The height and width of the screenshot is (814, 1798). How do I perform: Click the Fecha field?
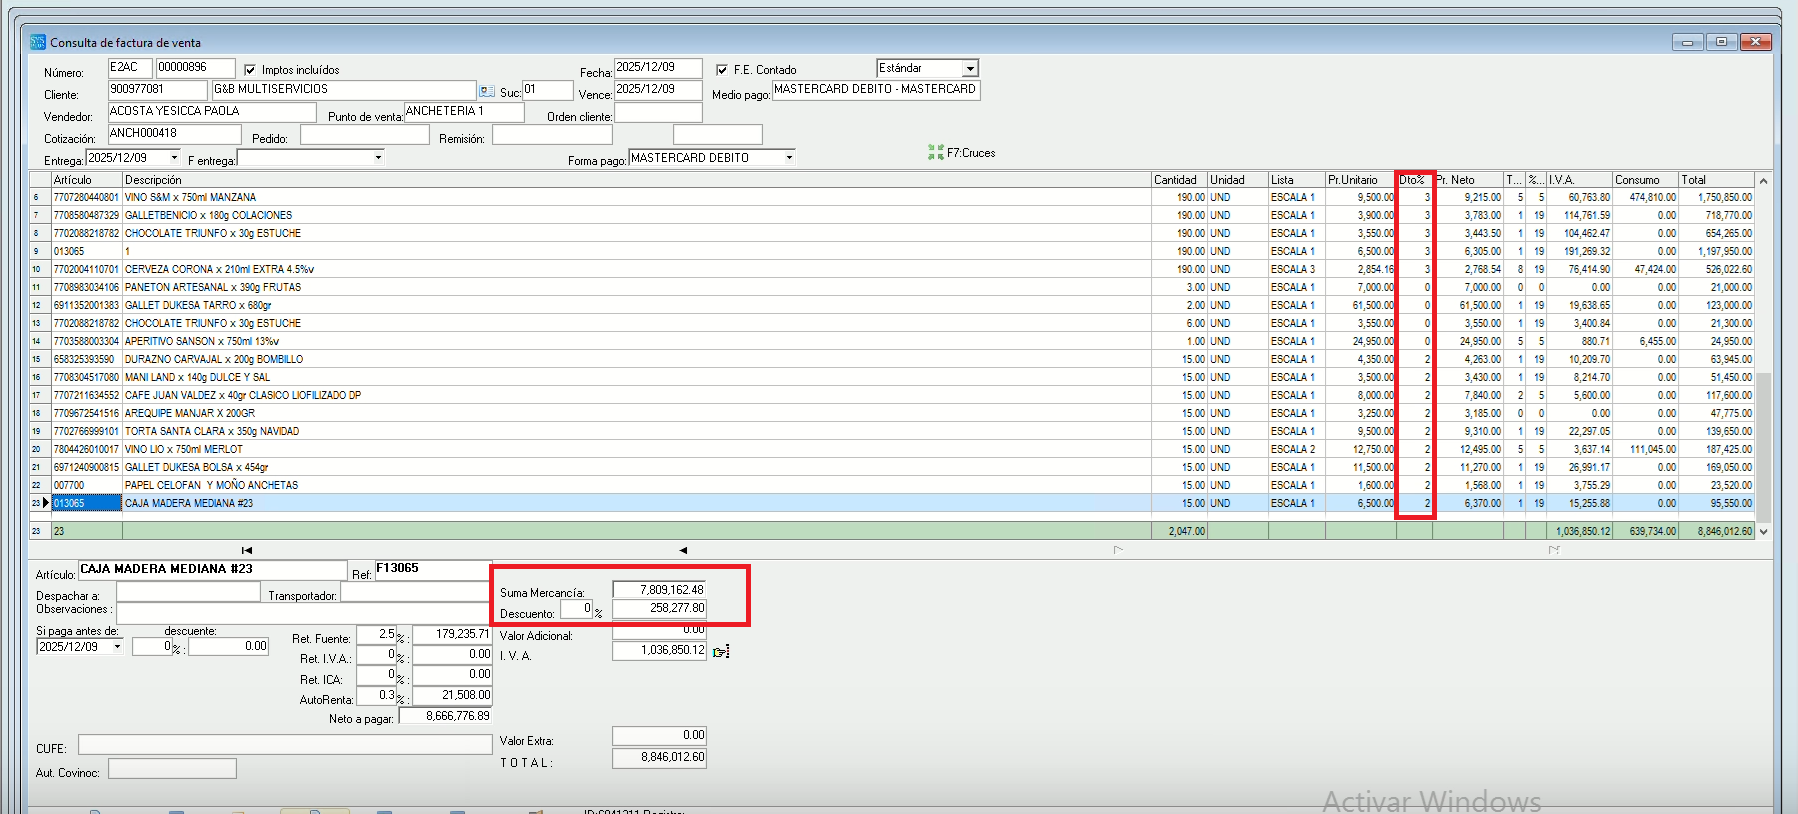click(x=658, y=68)
